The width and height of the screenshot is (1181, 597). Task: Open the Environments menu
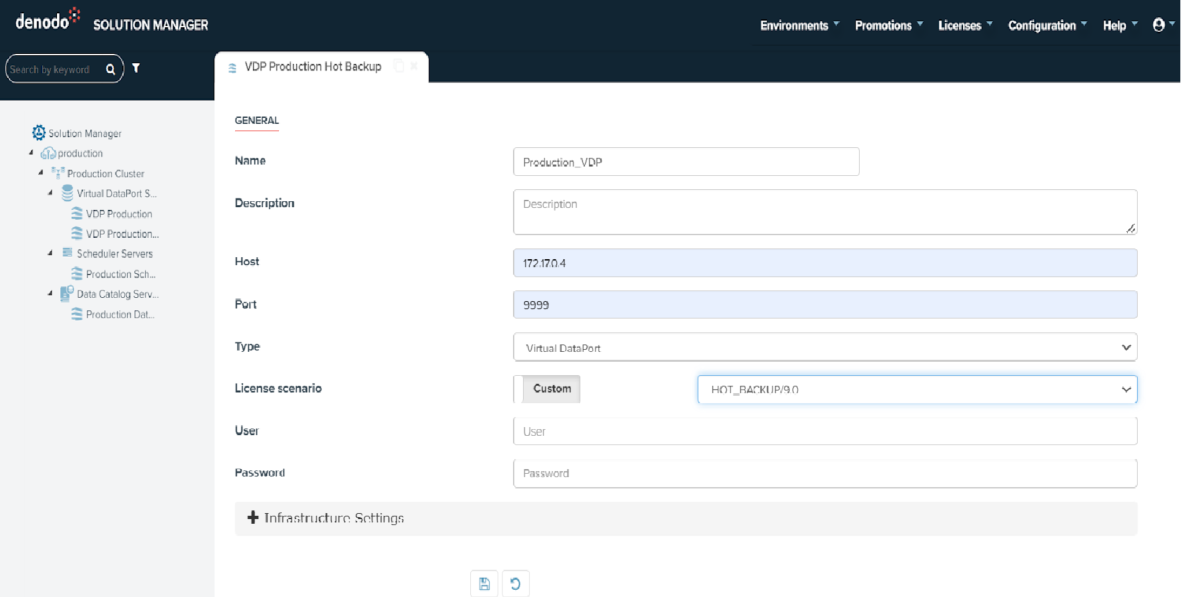(800, 26)
